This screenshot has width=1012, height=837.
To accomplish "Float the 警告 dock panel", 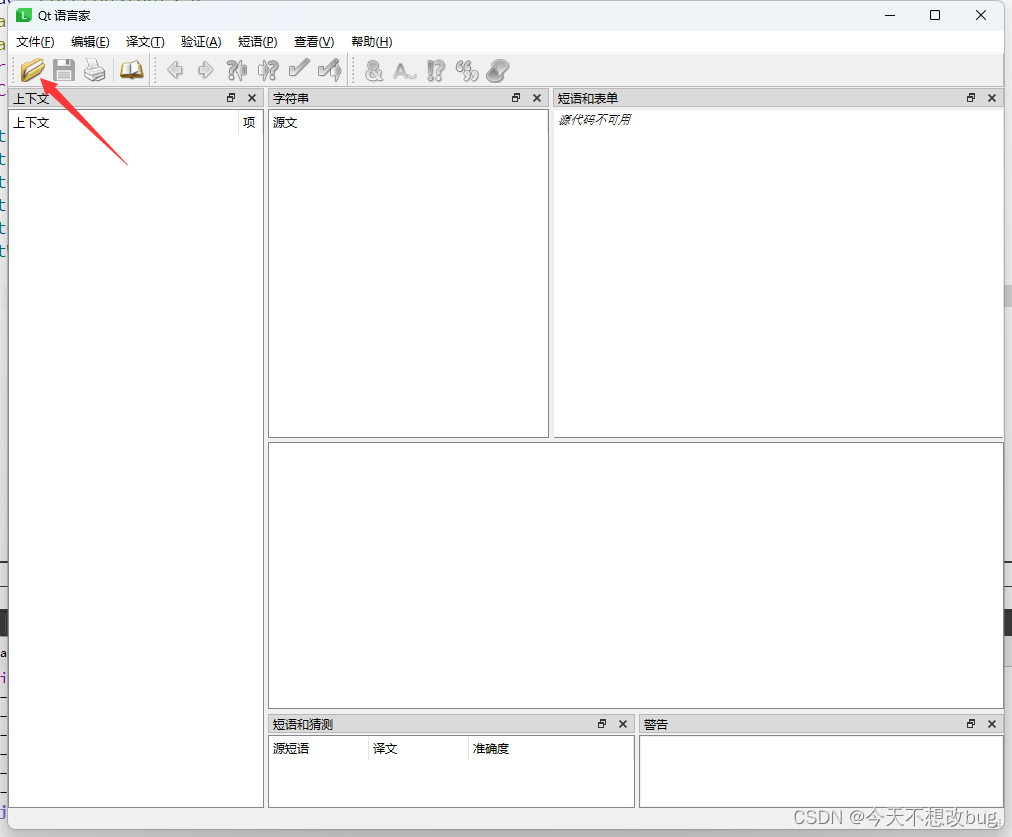I will [971, 724].
